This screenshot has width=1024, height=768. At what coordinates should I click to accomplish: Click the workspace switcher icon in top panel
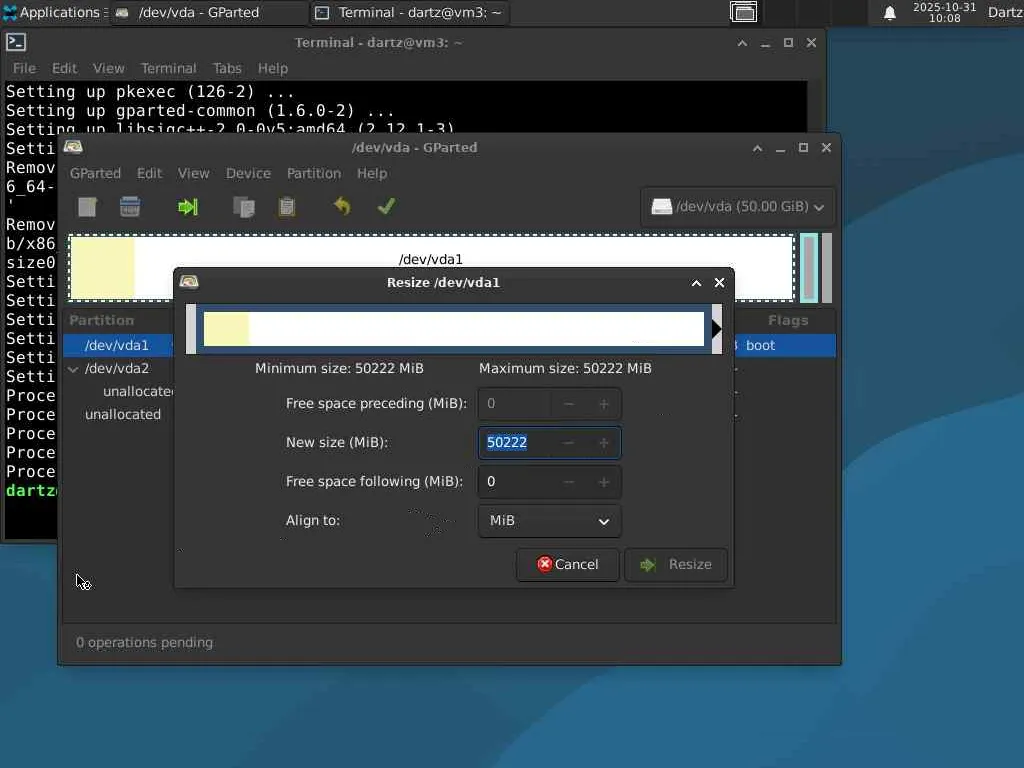point(743,12)
